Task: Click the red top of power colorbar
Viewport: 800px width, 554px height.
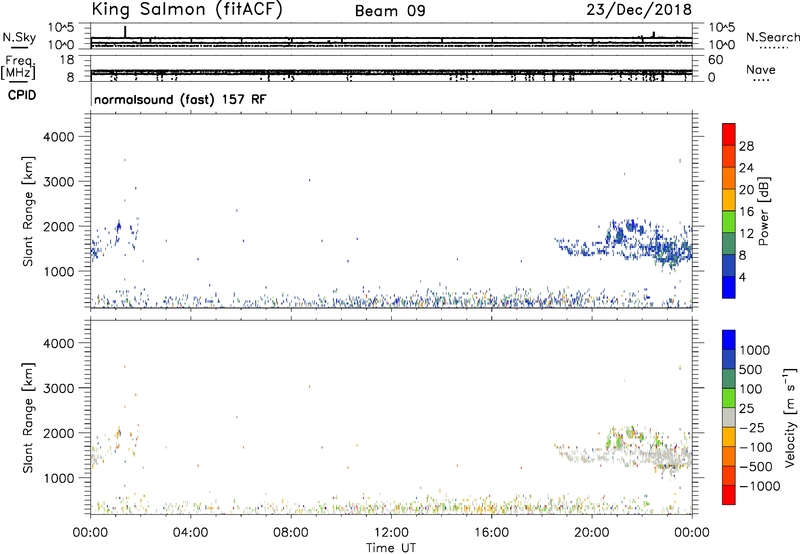Action: click(x=729, y=134)
